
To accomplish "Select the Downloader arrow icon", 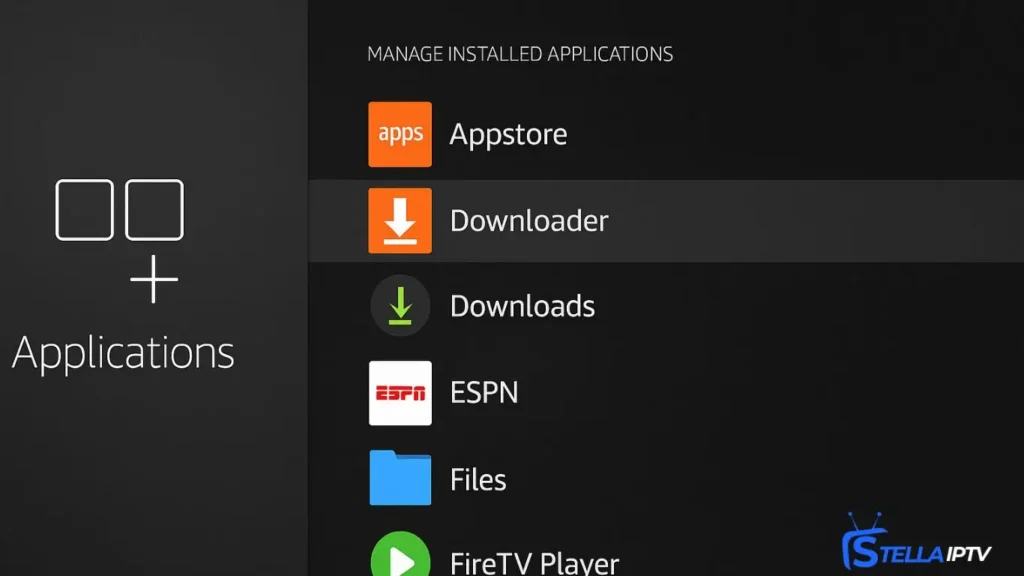I will tap(400, 221).
